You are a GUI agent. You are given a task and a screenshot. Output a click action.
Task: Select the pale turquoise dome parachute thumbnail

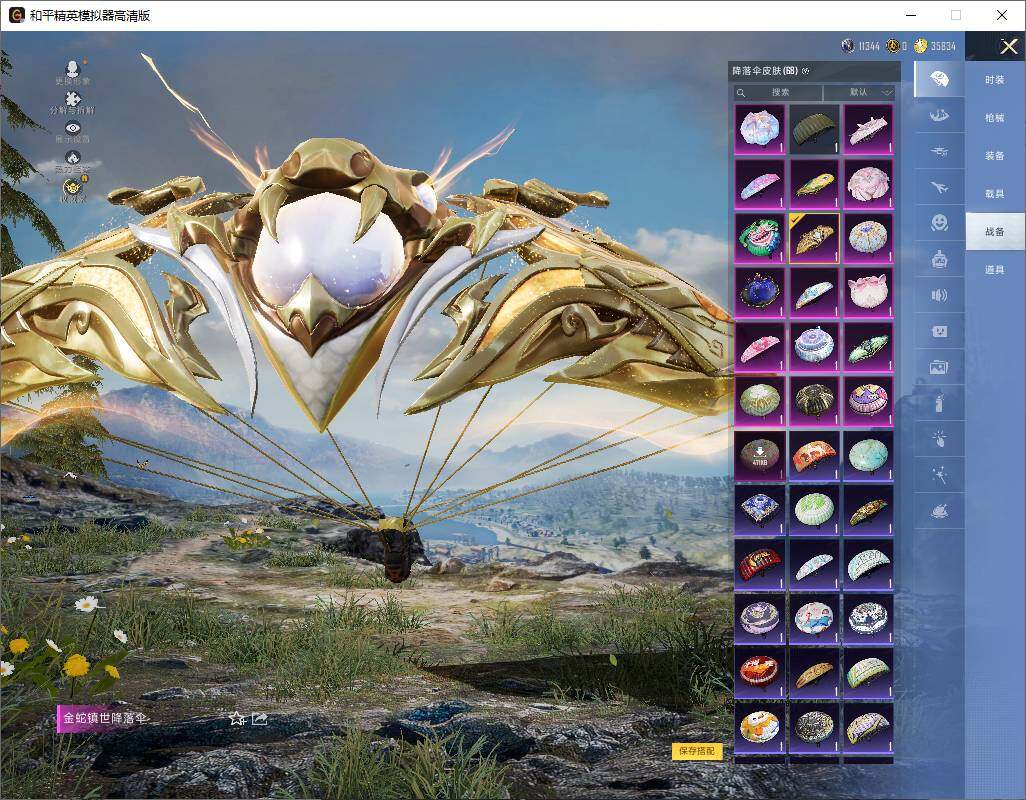pyautogui.click(x=868, y=456)
